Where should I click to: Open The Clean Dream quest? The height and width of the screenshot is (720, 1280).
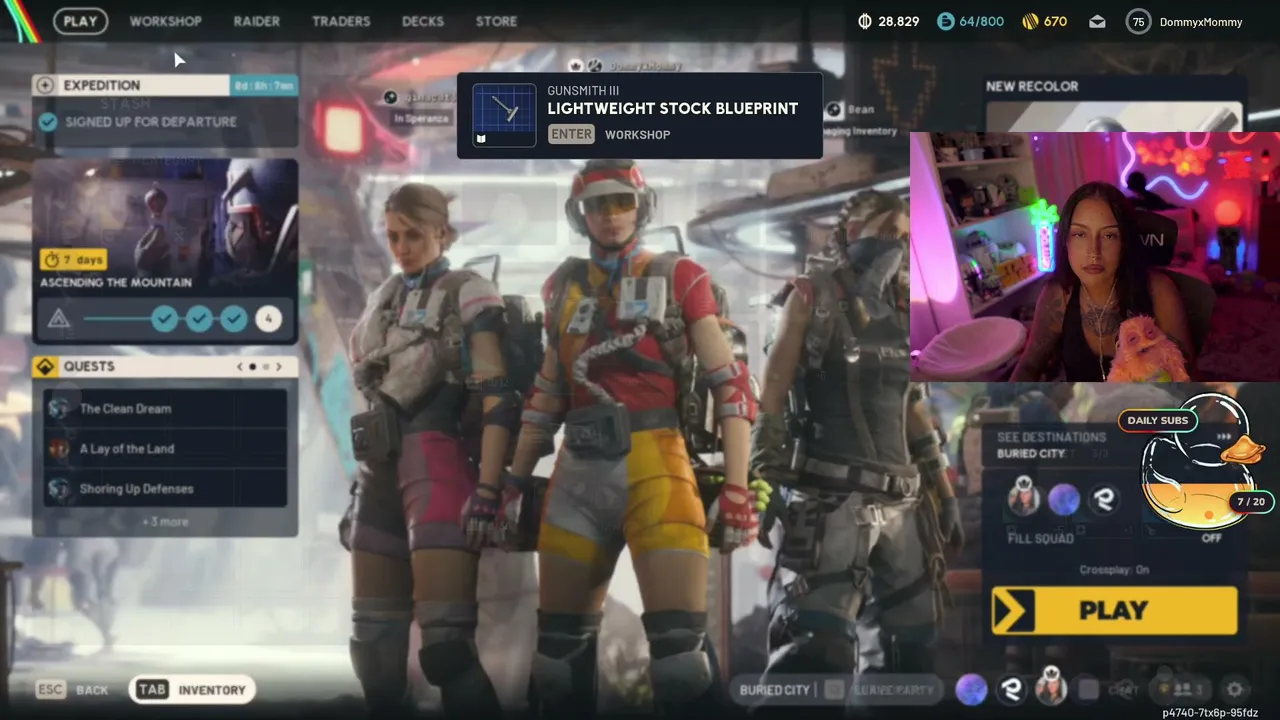[165, 409]
